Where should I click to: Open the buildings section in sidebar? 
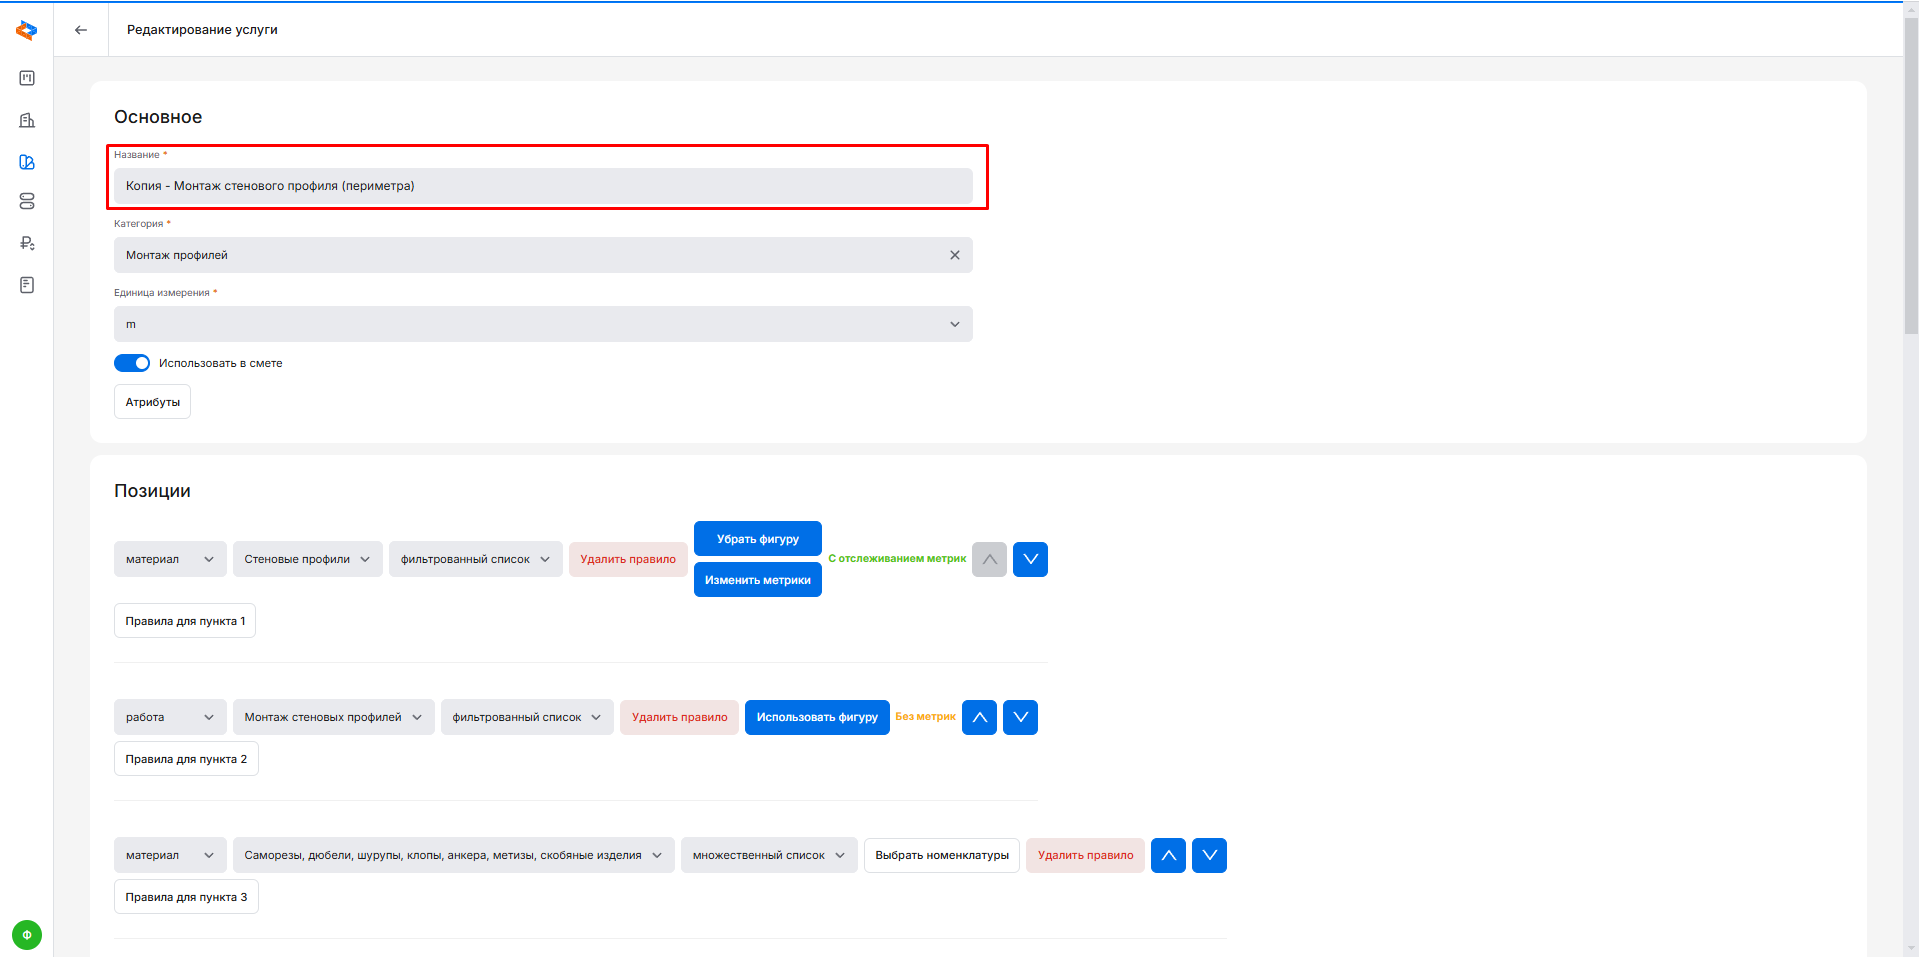tap(27, 120)
